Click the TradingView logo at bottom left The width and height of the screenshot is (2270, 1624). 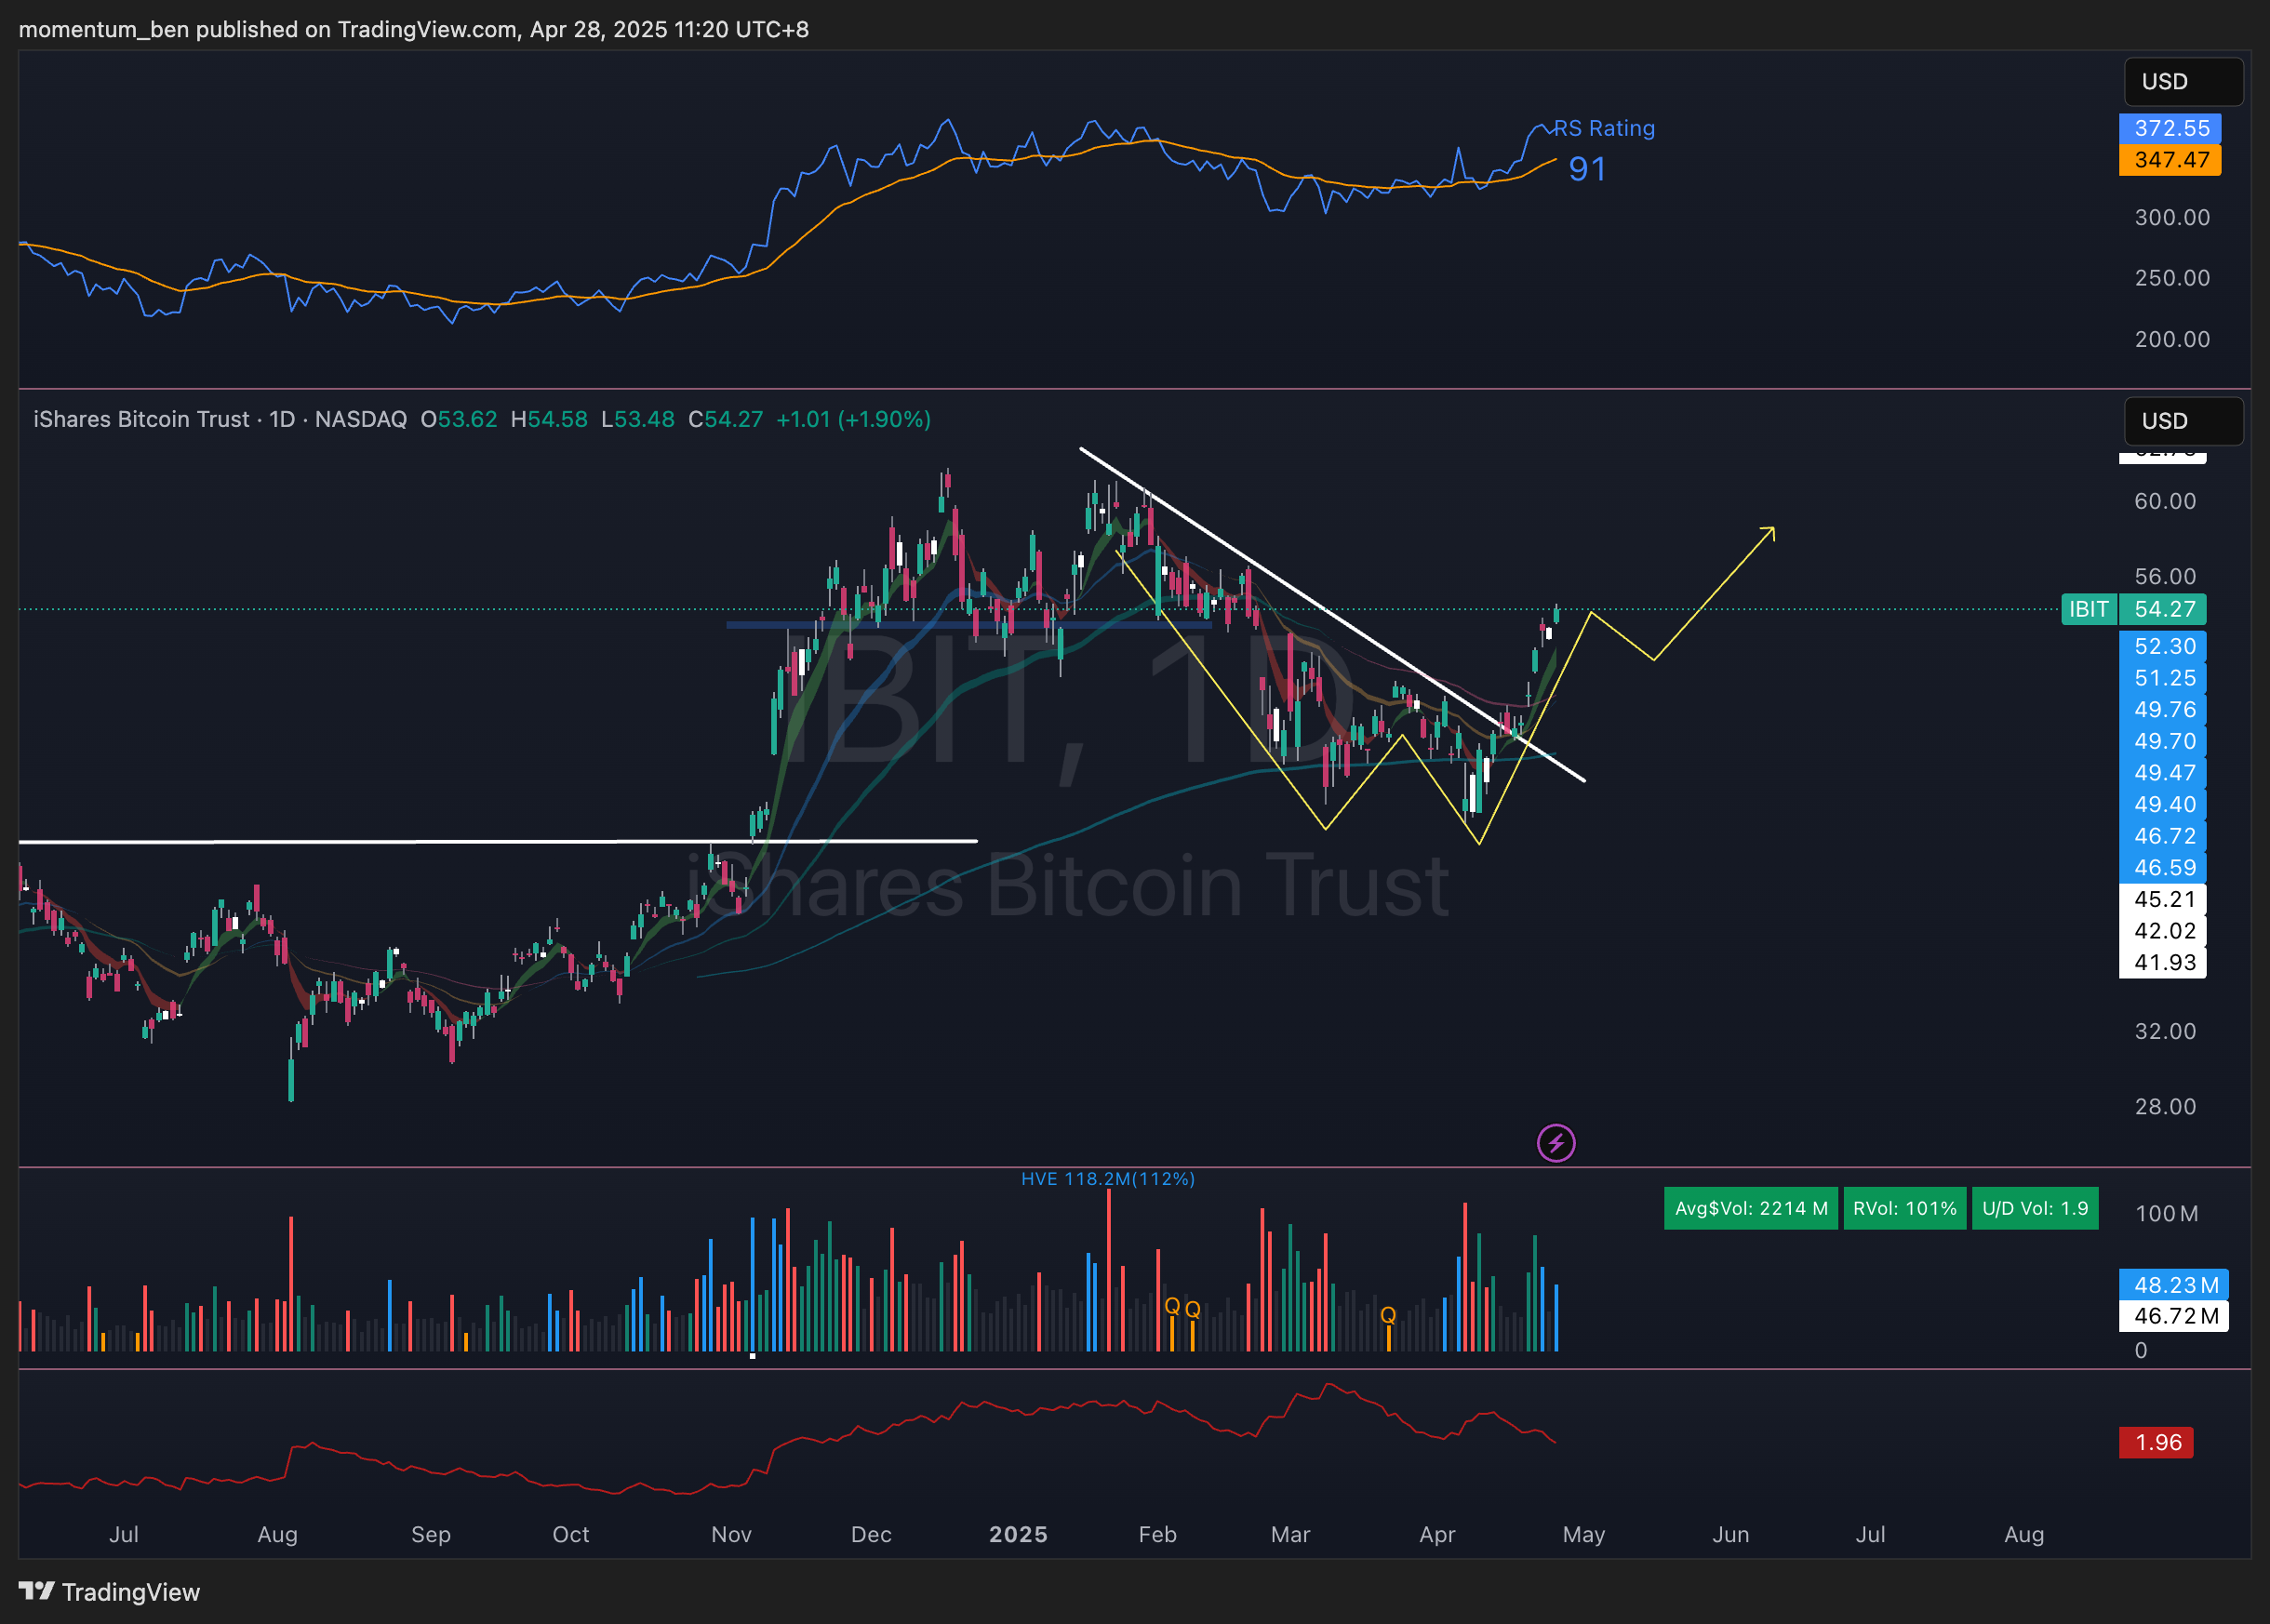[x=110, y=1591]
